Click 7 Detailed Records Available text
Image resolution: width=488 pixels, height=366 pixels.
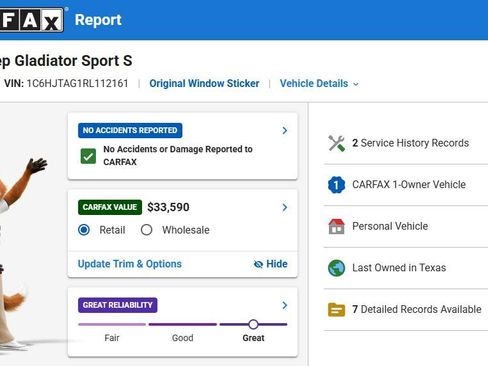(x=417, y=309)
